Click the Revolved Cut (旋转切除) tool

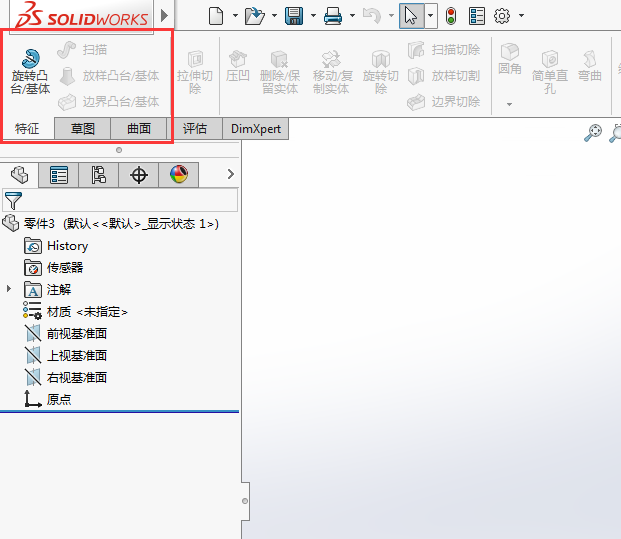coord(381,72)
